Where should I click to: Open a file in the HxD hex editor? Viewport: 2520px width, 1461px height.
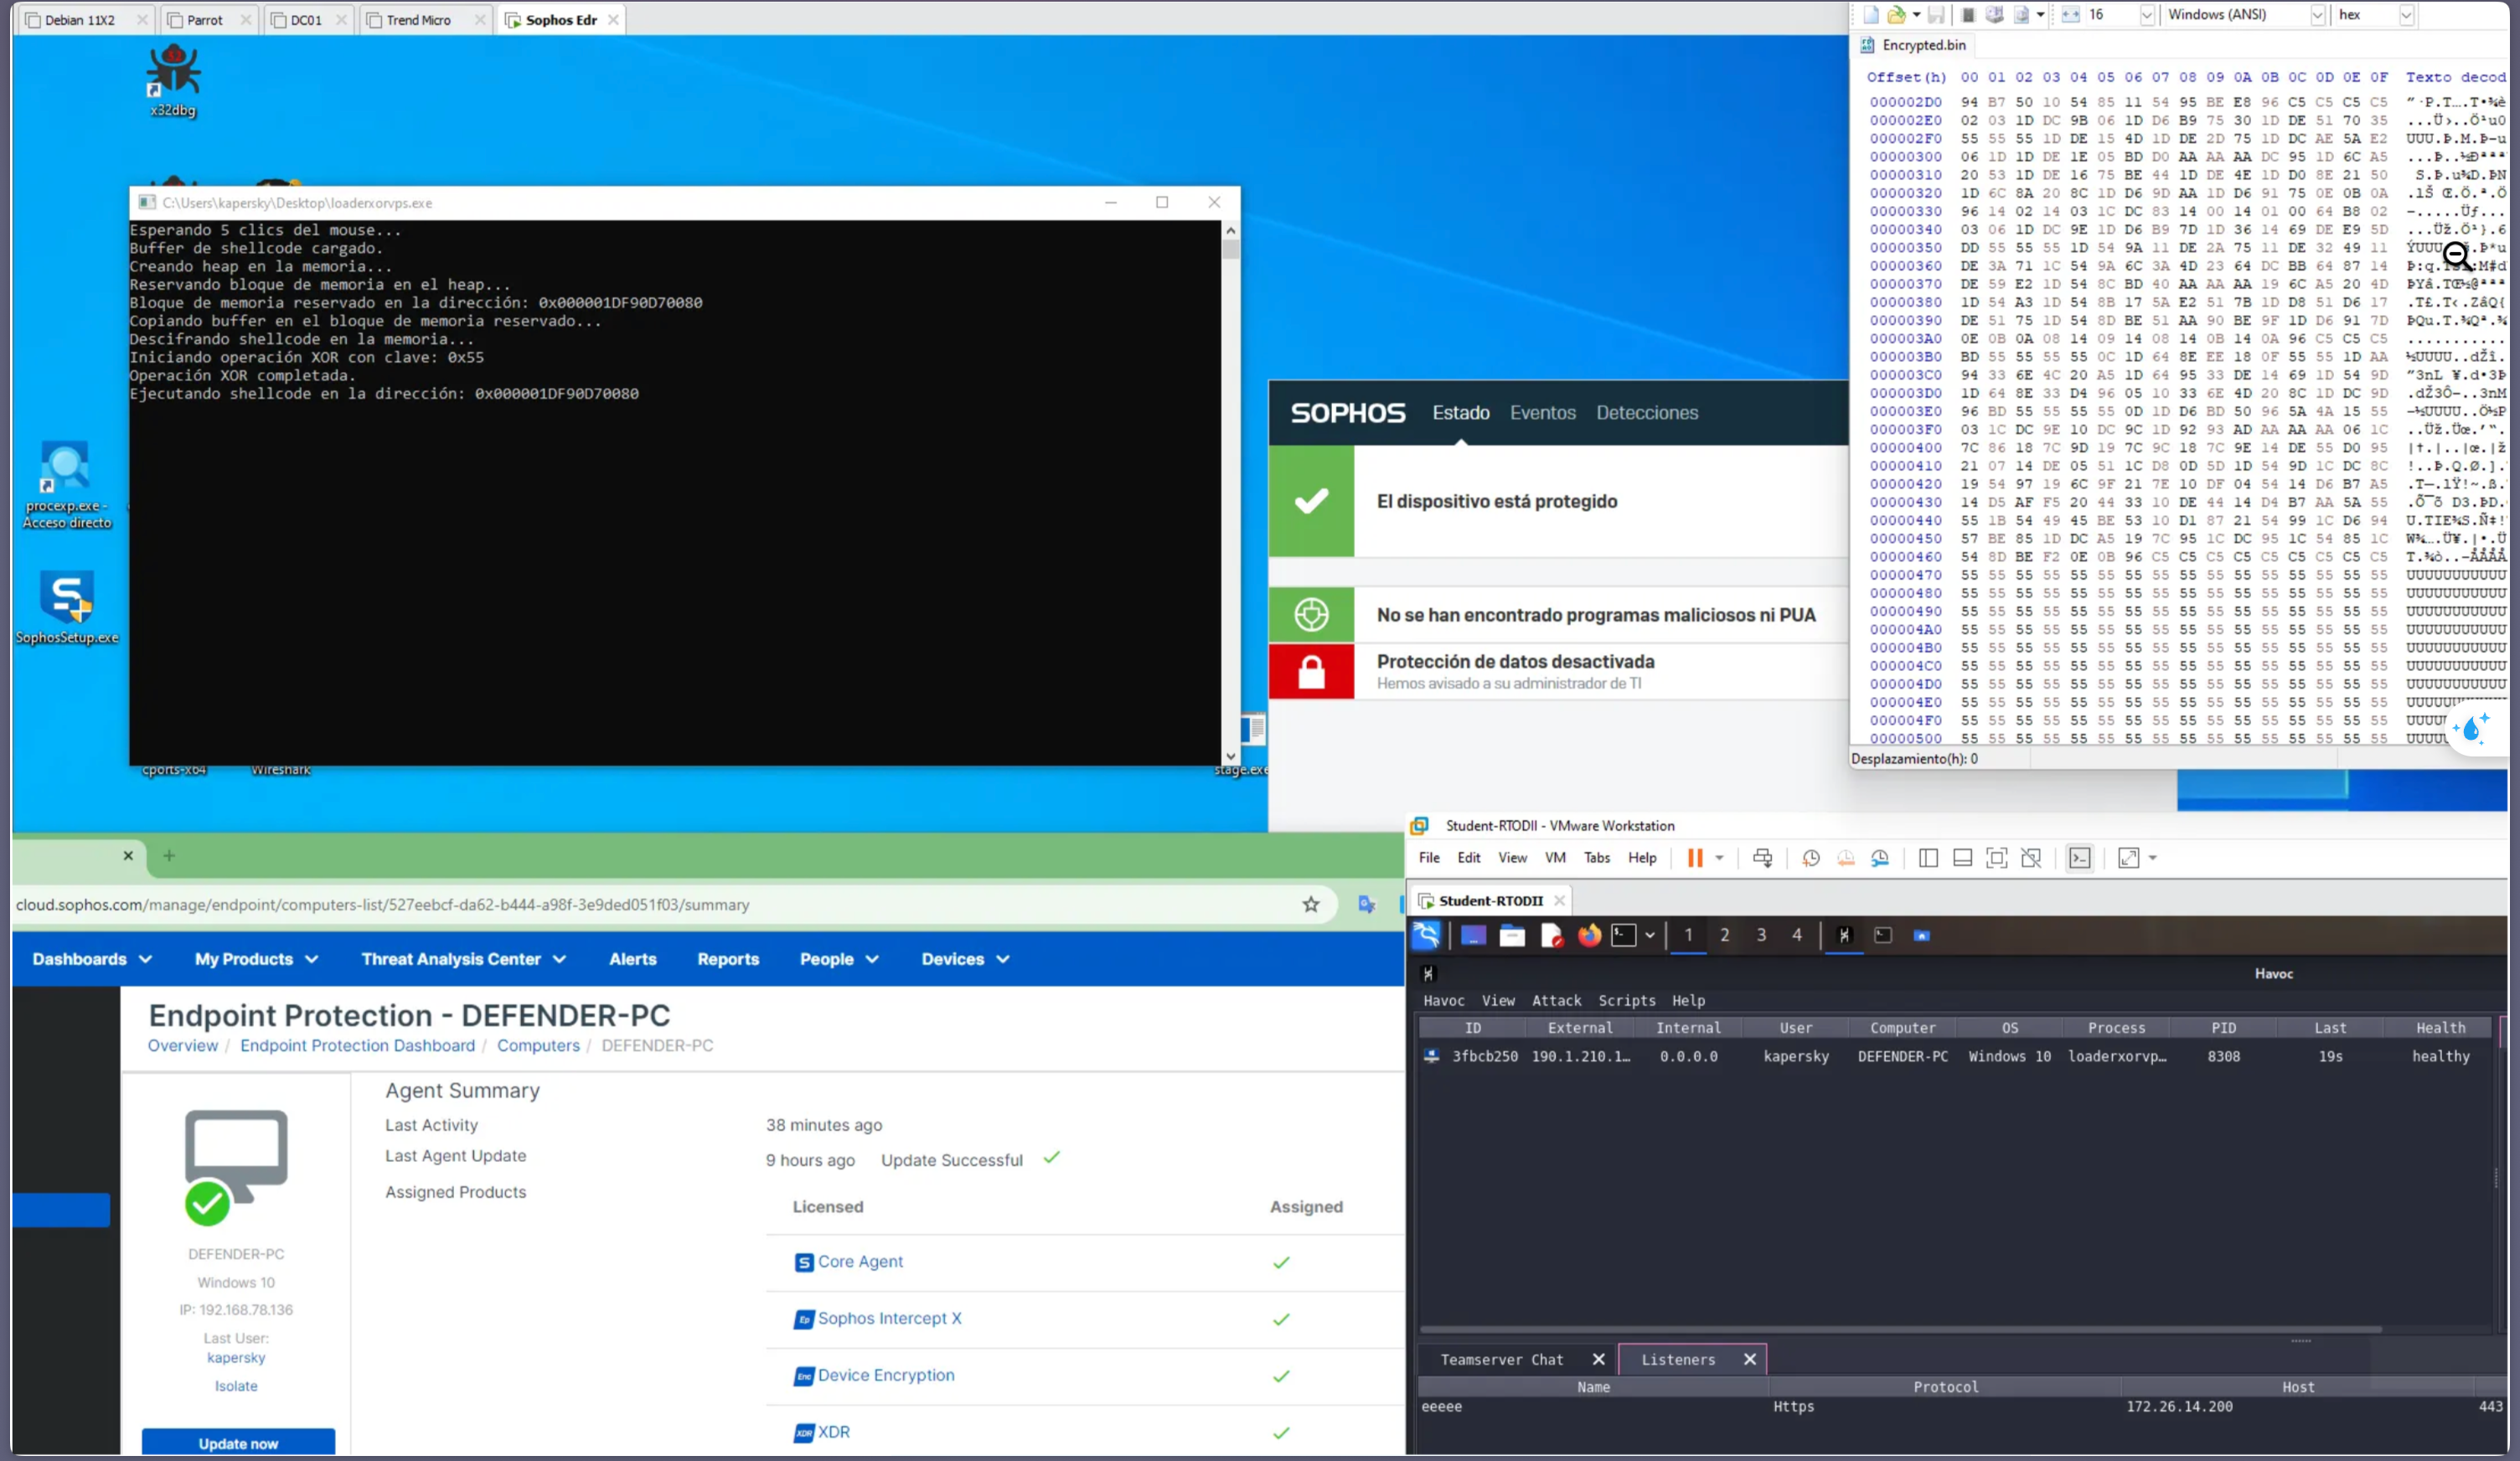(x=1898, y=15)
